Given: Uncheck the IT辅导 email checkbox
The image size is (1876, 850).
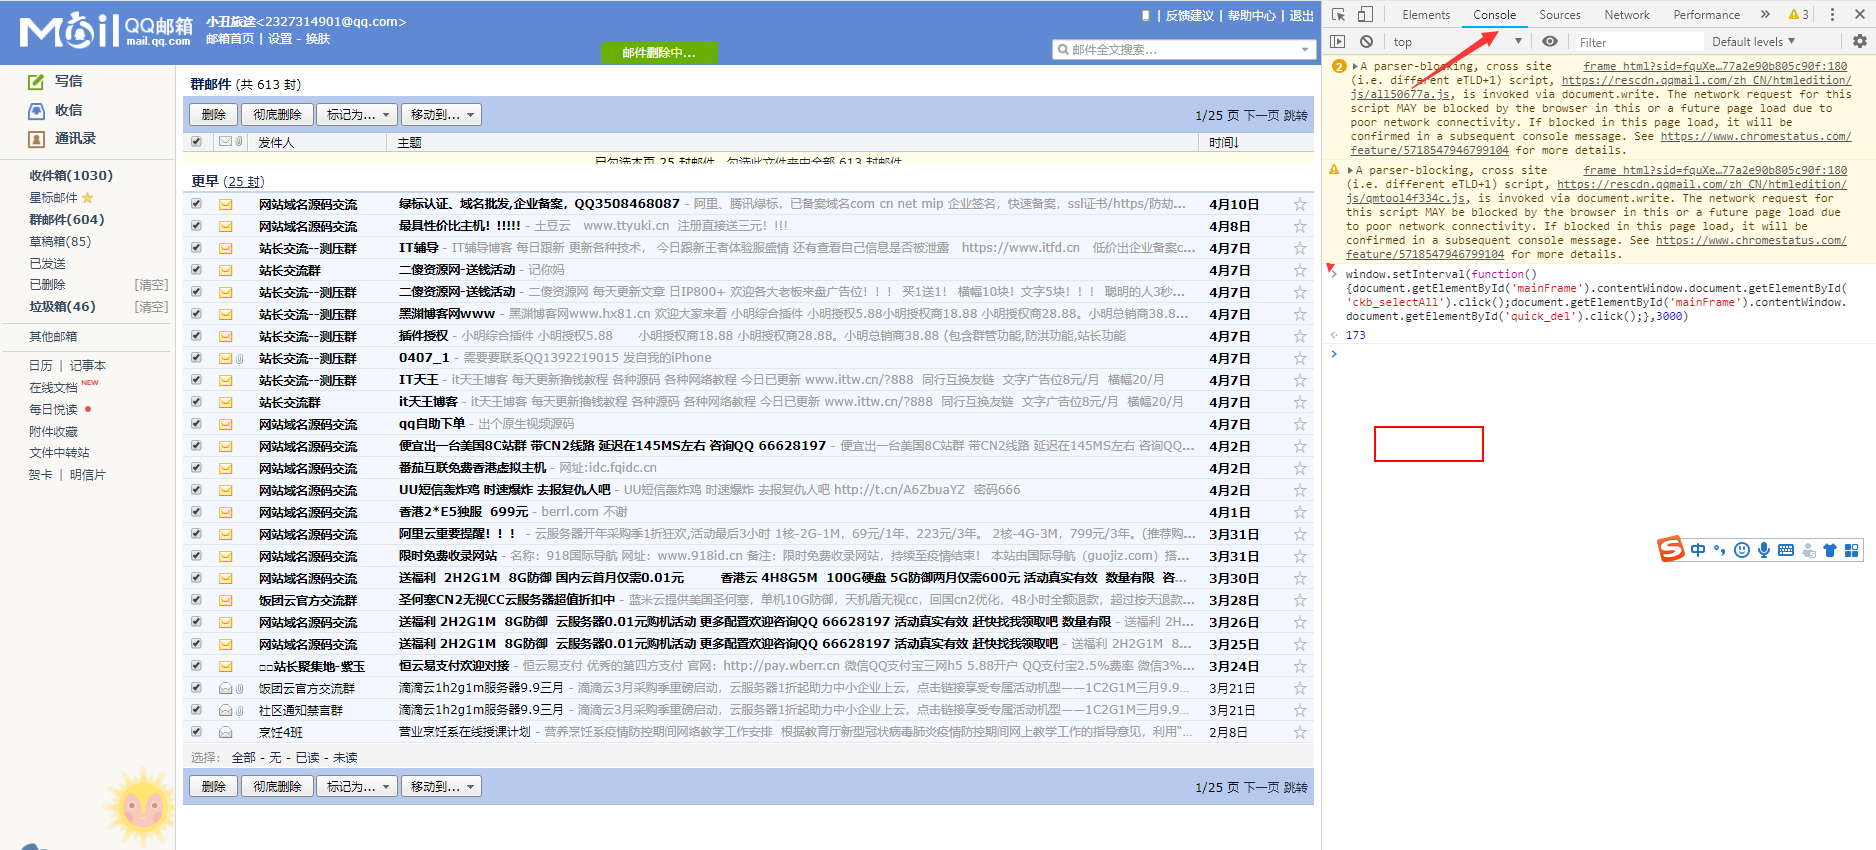Looking at the screenshot, I should click(196, 247).
